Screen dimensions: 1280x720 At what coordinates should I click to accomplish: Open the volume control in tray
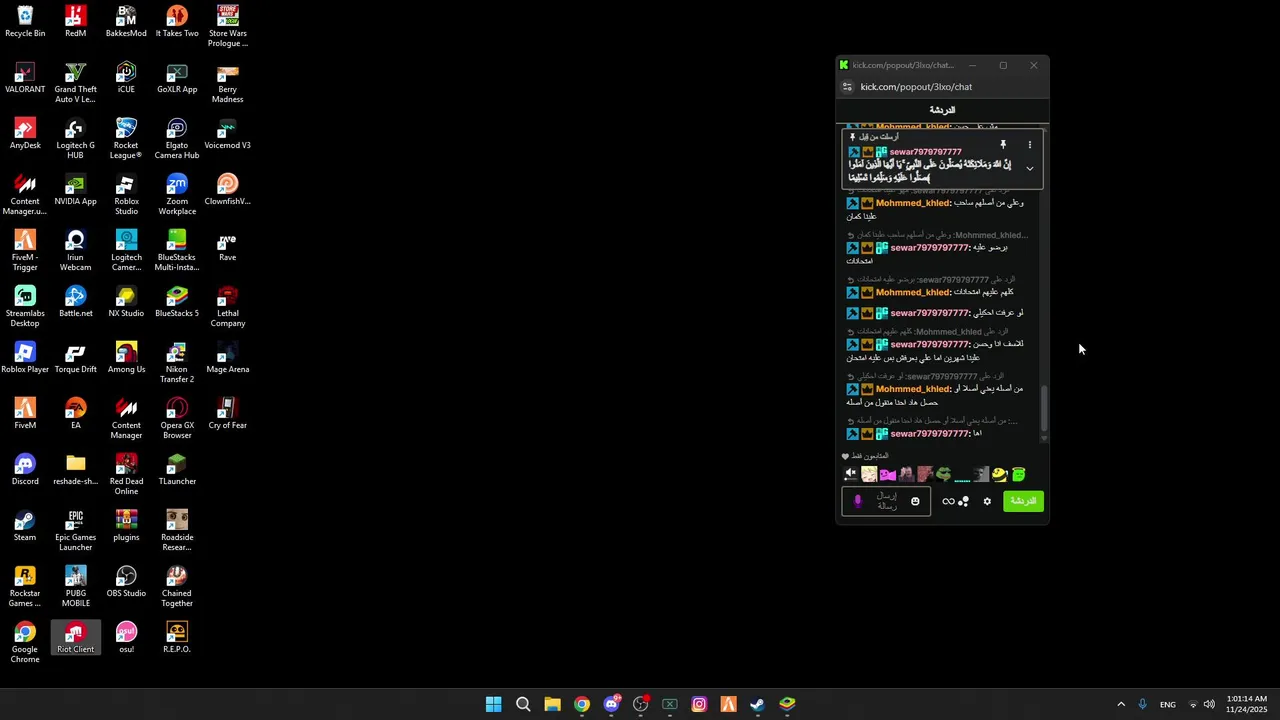pyautogui.click(x=1209, y=704)
